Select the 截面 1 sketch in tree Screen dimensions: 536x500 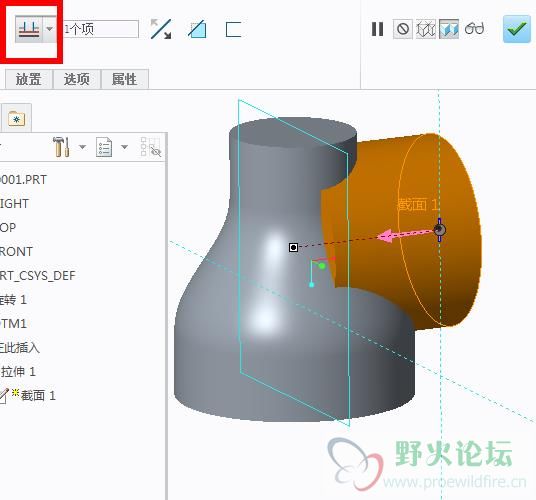click(38, 396)
